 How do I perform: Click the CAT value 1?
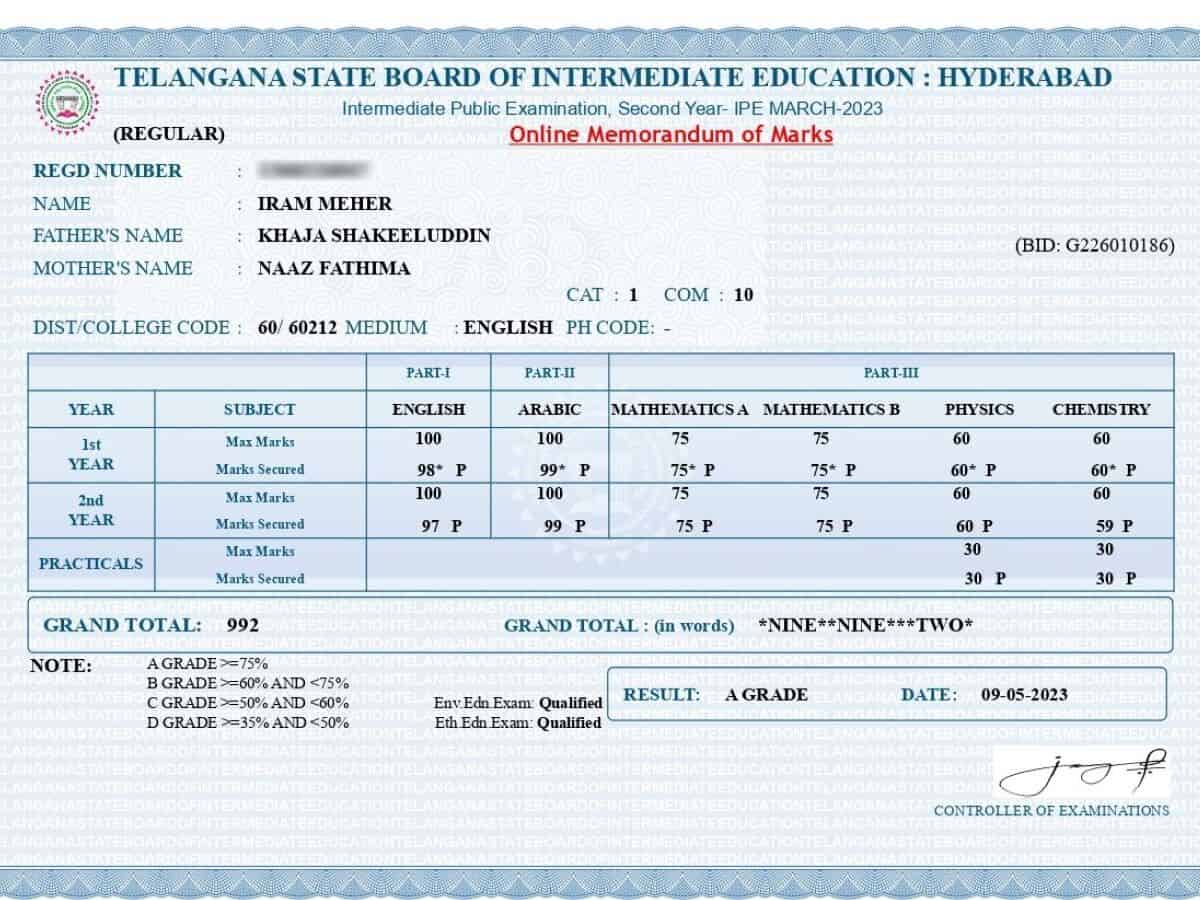pyautogui.click(x=634, y=295)
